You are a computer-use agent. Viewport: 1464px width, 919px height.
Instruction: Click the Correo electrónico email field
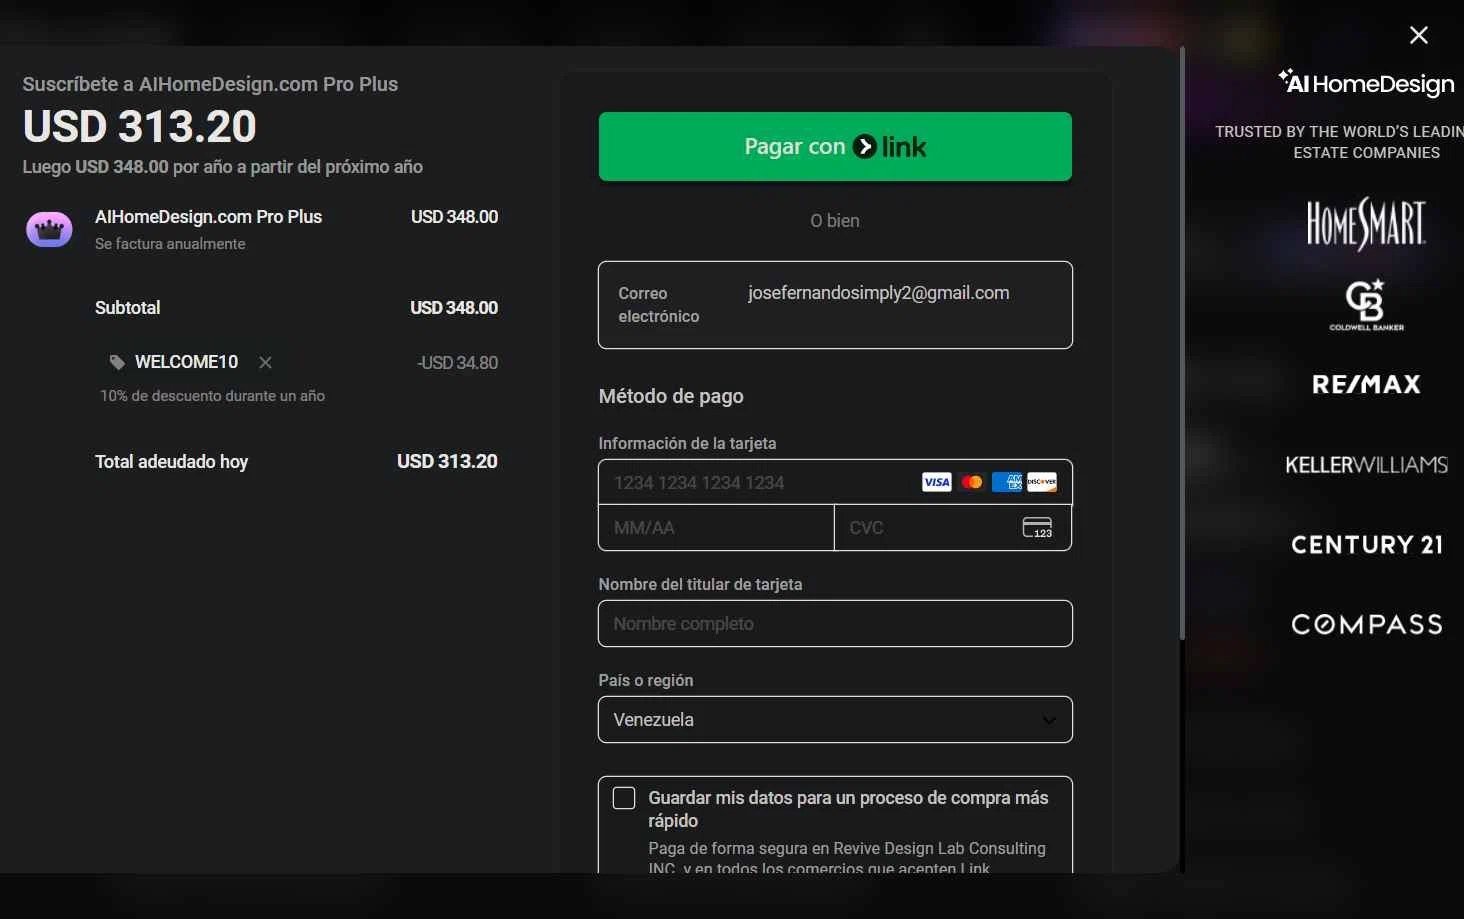click(x=835, y=305)
